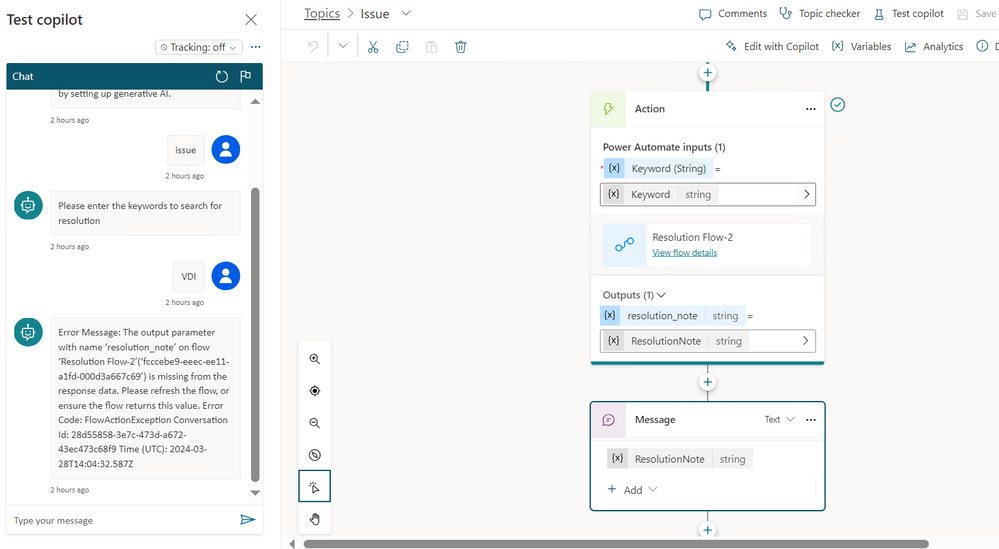Click the Paste clipboard icon

pos(431,46)
